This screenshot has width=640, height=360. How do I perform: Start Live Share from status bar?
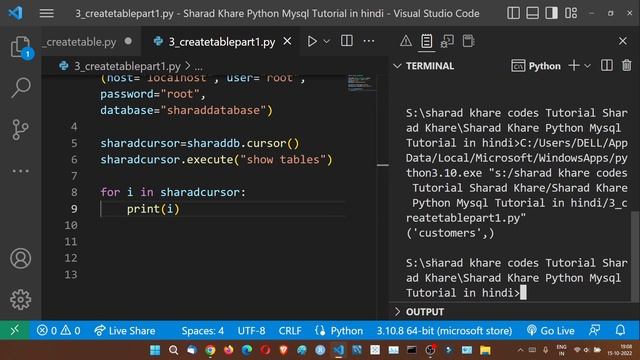(x=124, y=330)
